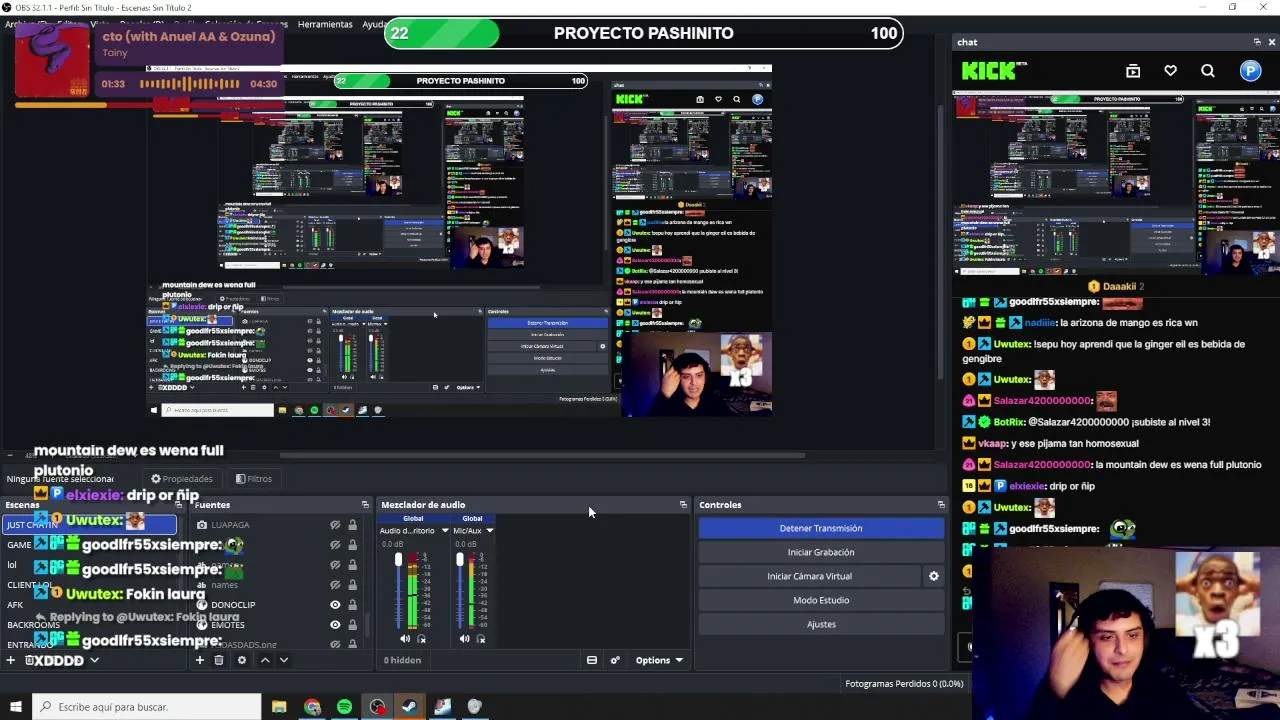The image size is (1280, 720).
Task: Open the audio mixer Options dropdown
Action: pyautogui.click(x=659, y=660)
